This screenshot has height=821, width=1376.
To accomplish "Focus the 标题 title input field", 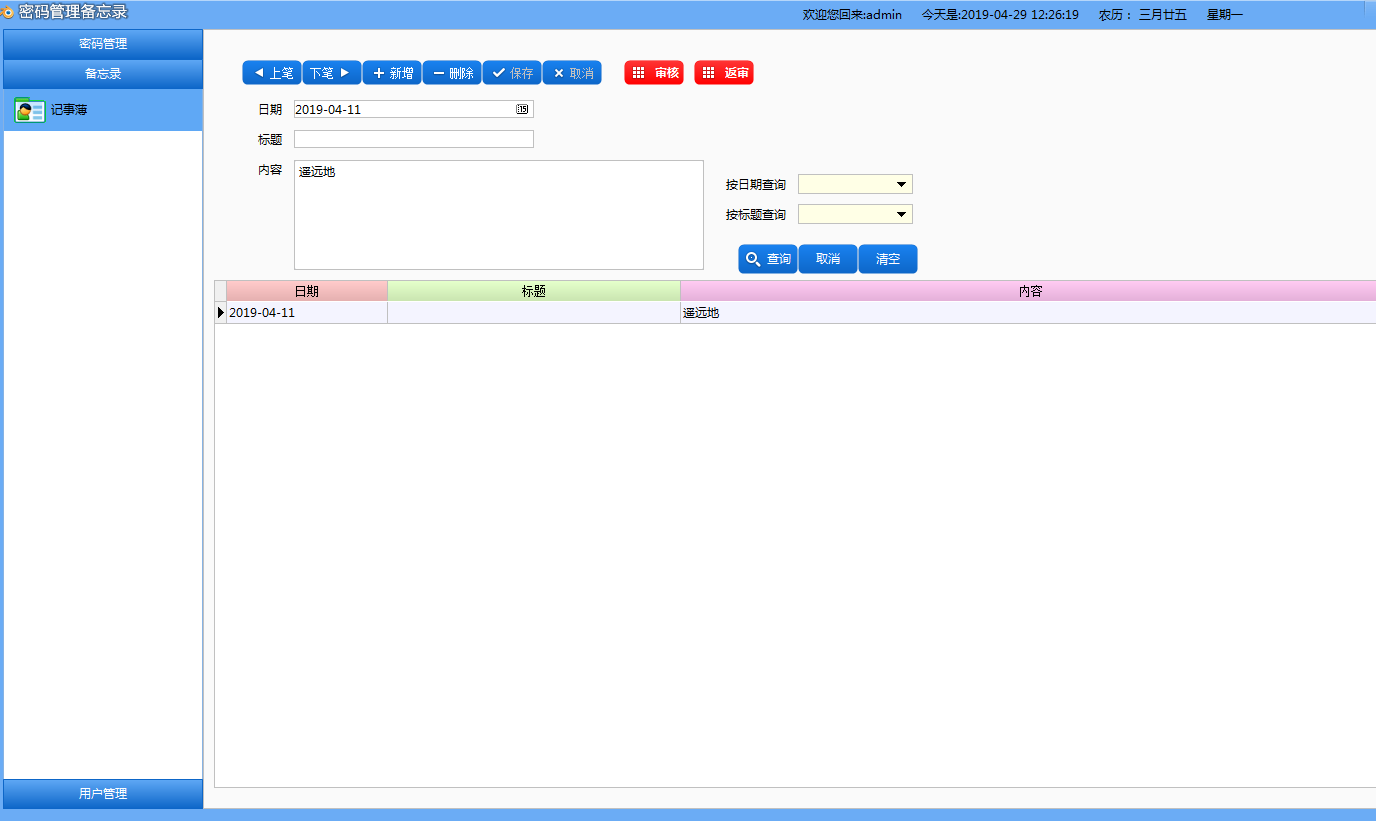I will (x=413, y=140).
